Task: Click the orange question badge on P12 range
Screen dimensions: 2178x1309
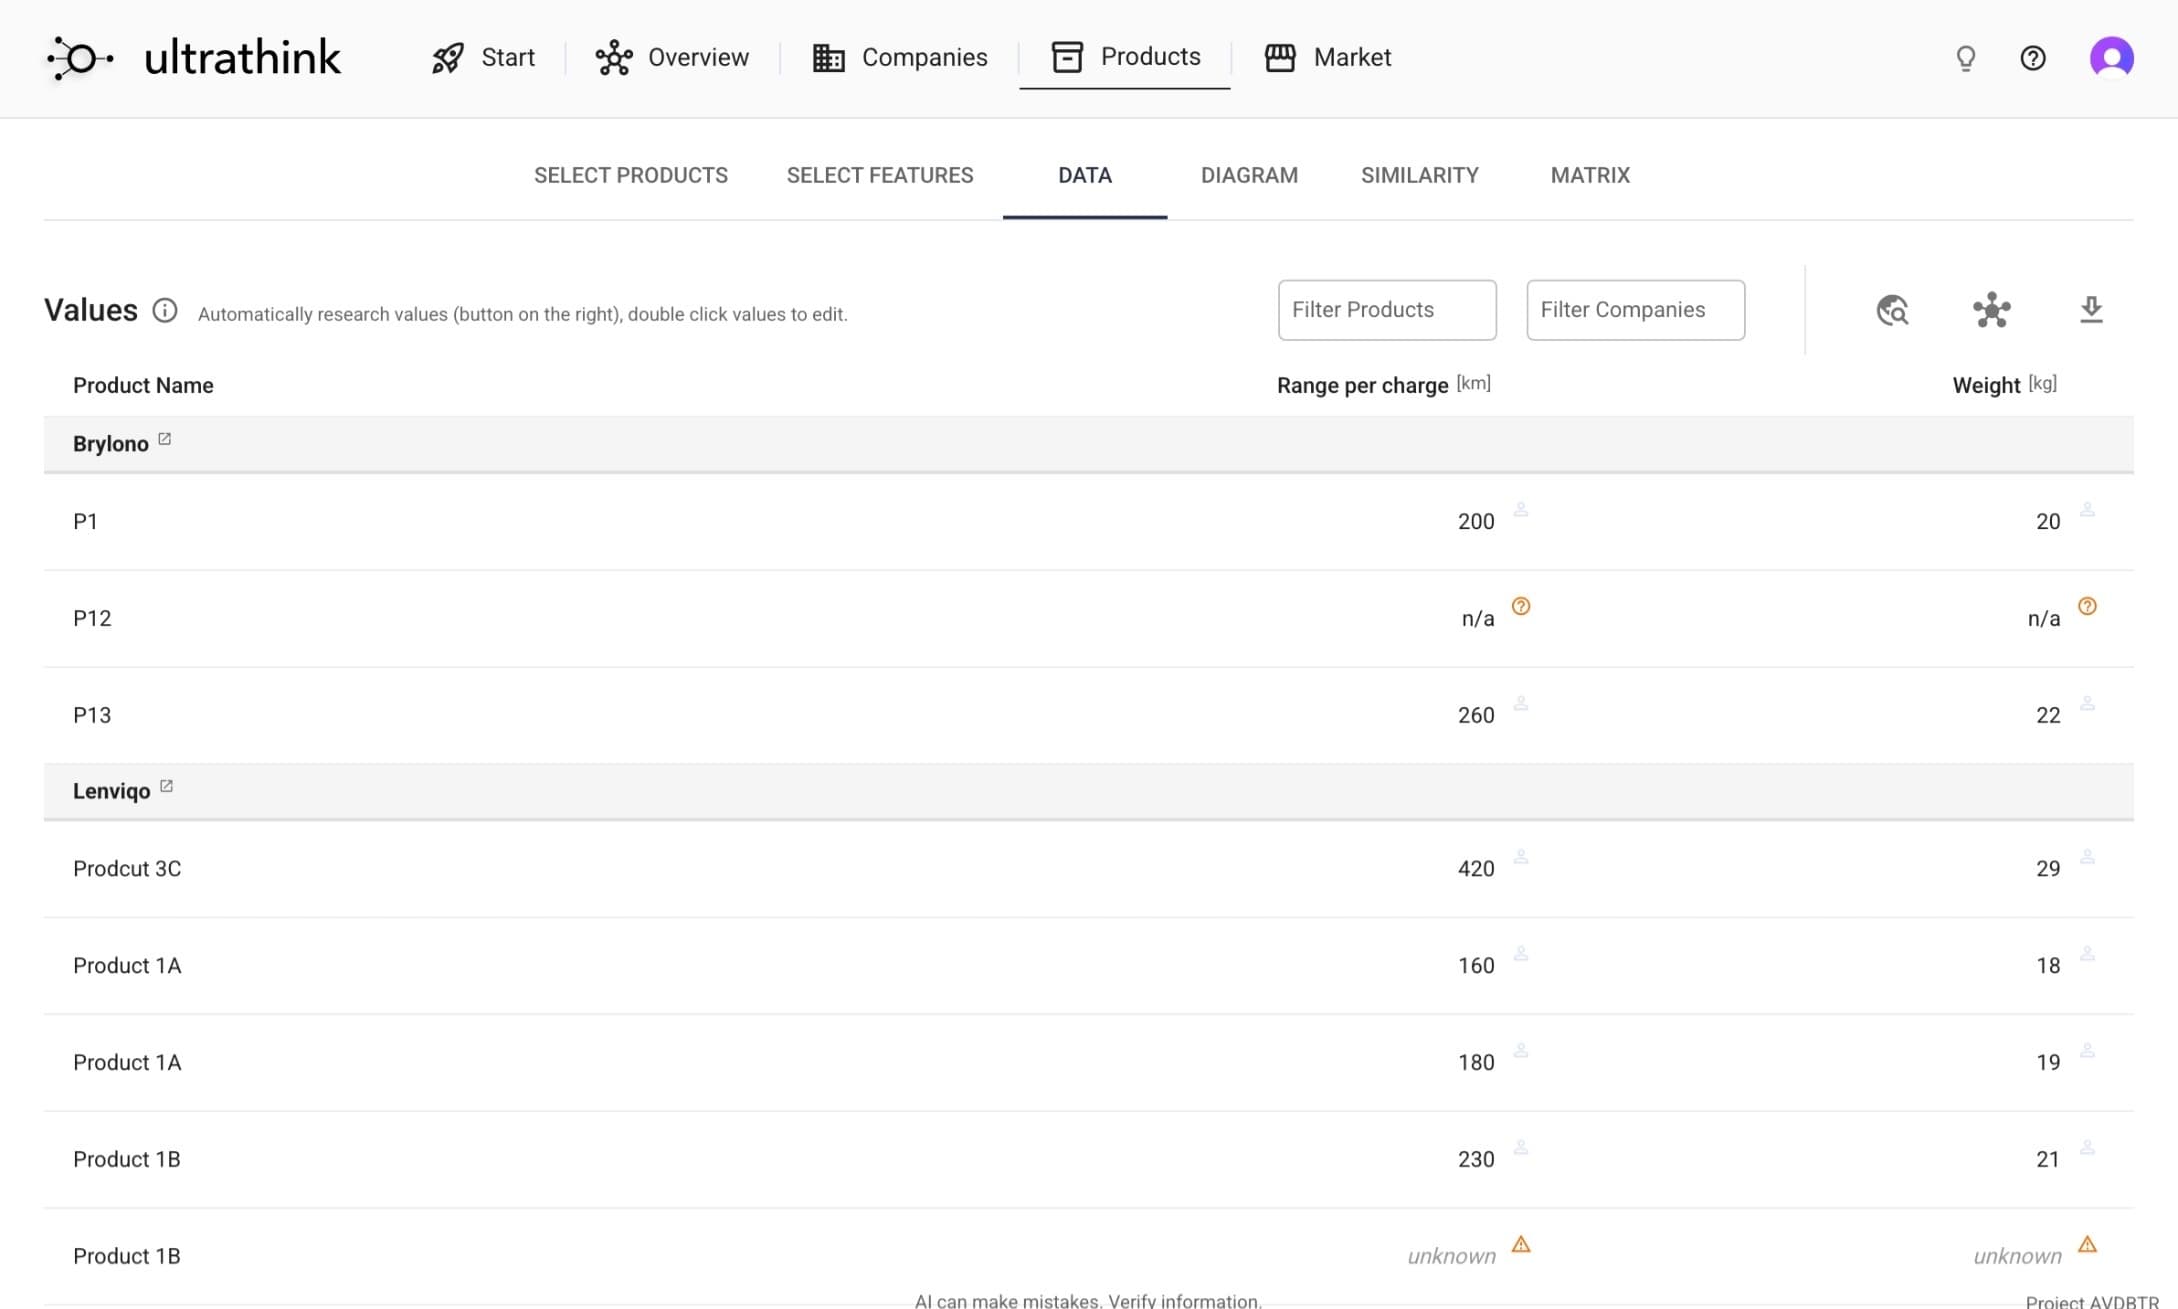Action: pos(1521,606)
